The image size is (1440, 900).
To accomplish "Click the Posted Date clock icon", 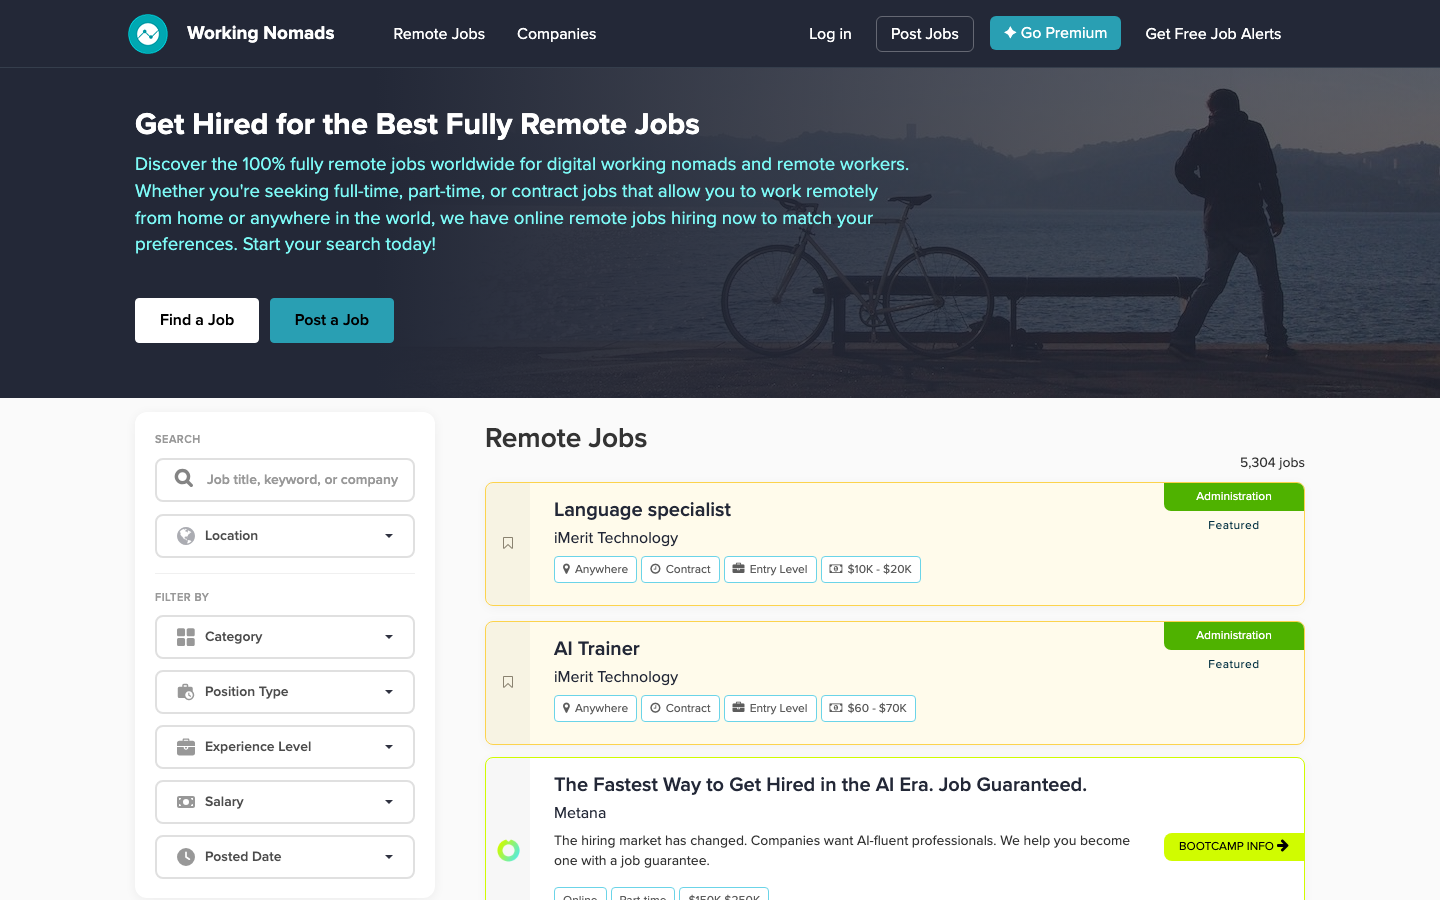I will (186, 857).
